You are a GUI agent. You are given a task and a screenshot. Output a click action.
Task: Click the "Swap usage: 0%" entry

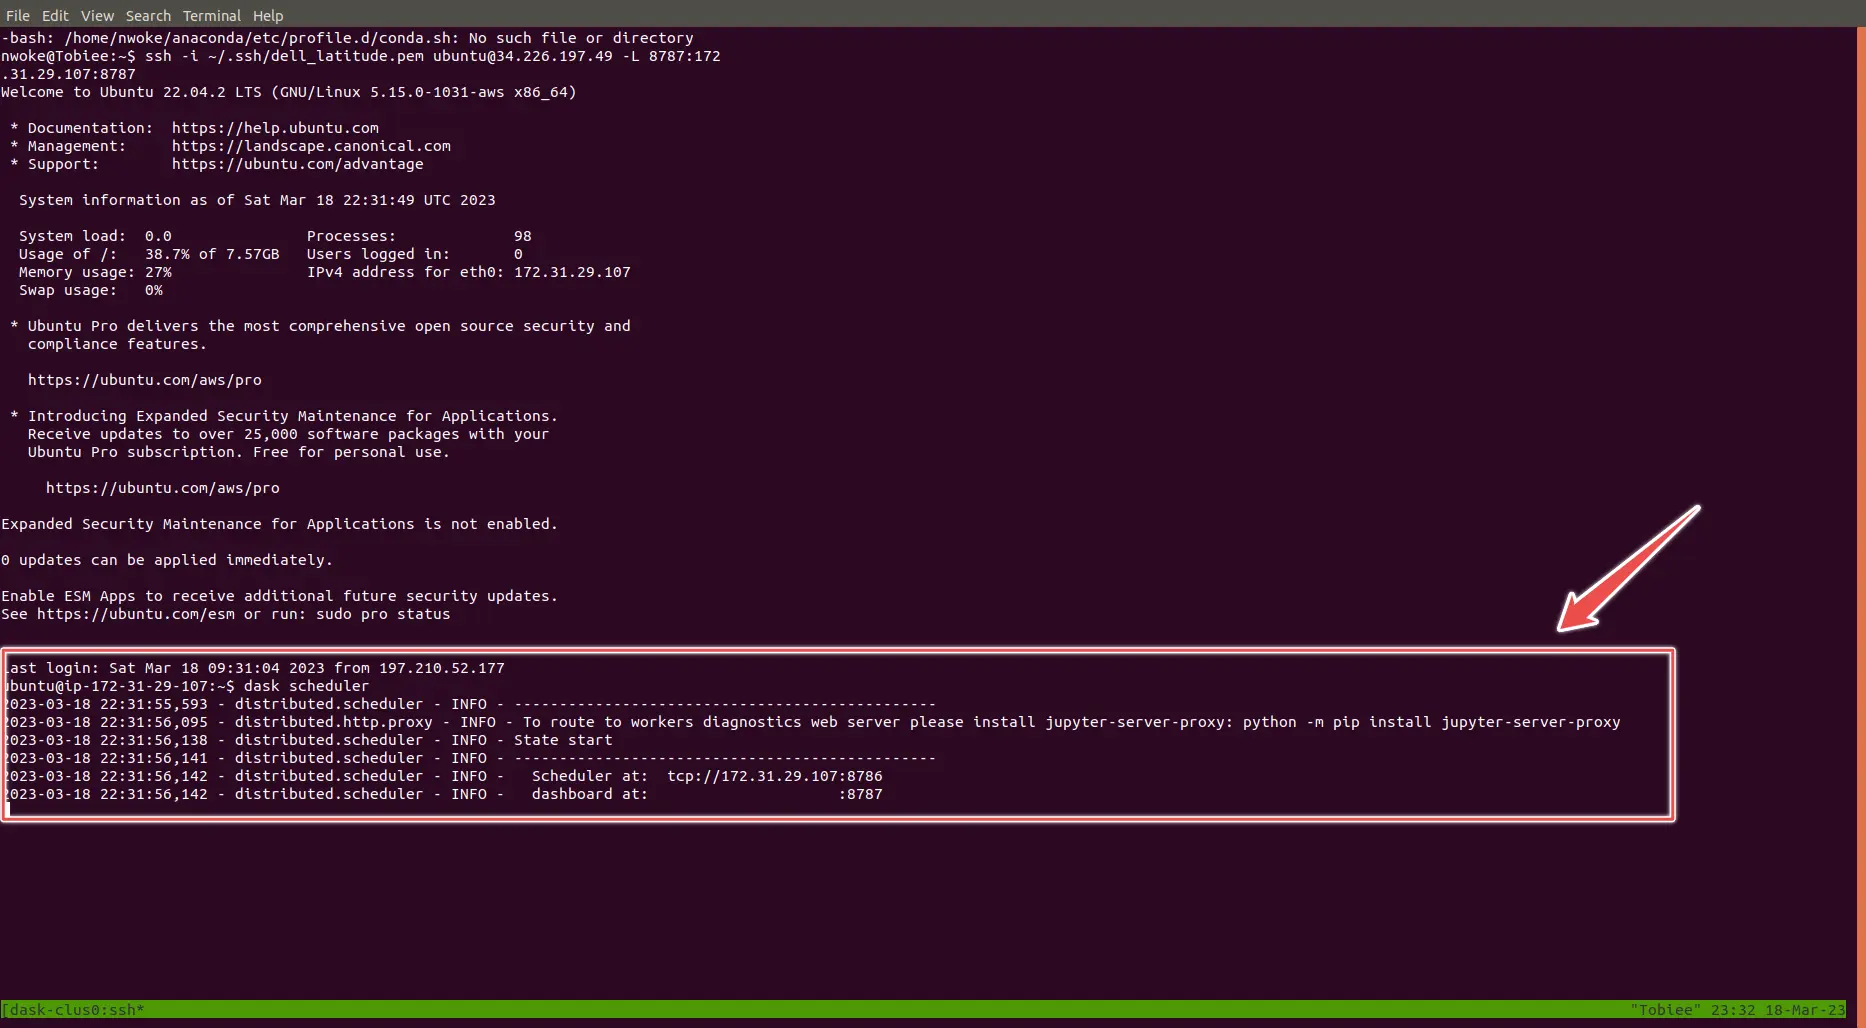pyautogui.click(x=90, y=290)
